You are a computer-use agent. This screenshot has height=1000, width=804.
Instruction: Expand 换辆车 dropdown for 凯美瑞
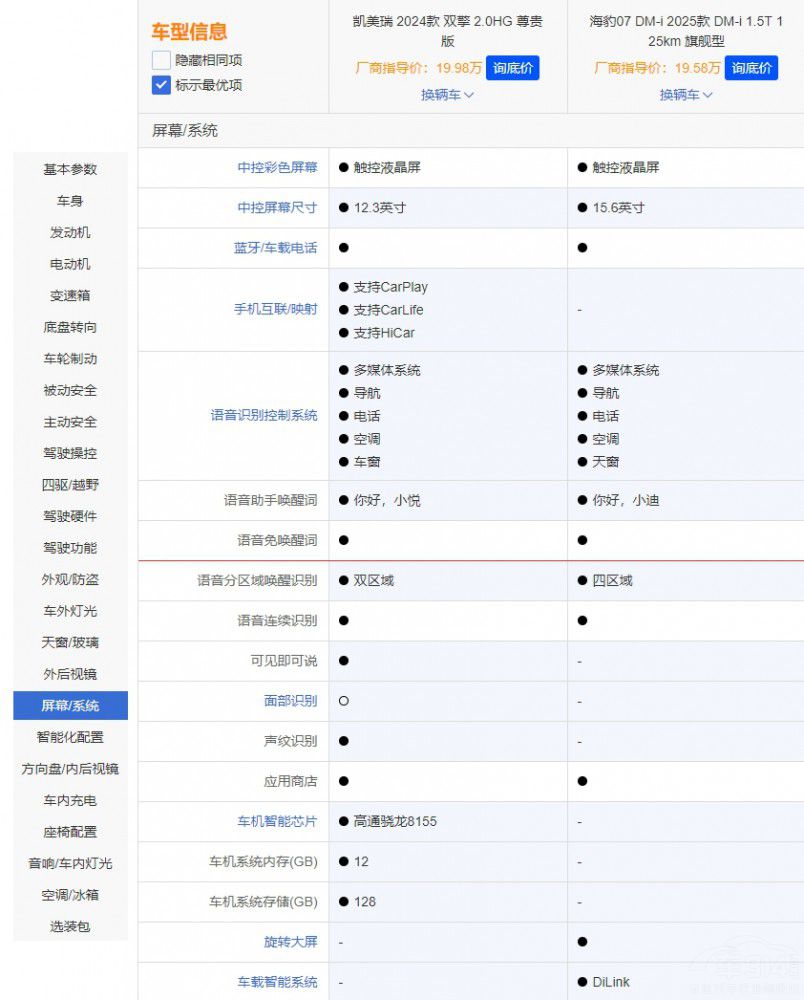[447, 95]
